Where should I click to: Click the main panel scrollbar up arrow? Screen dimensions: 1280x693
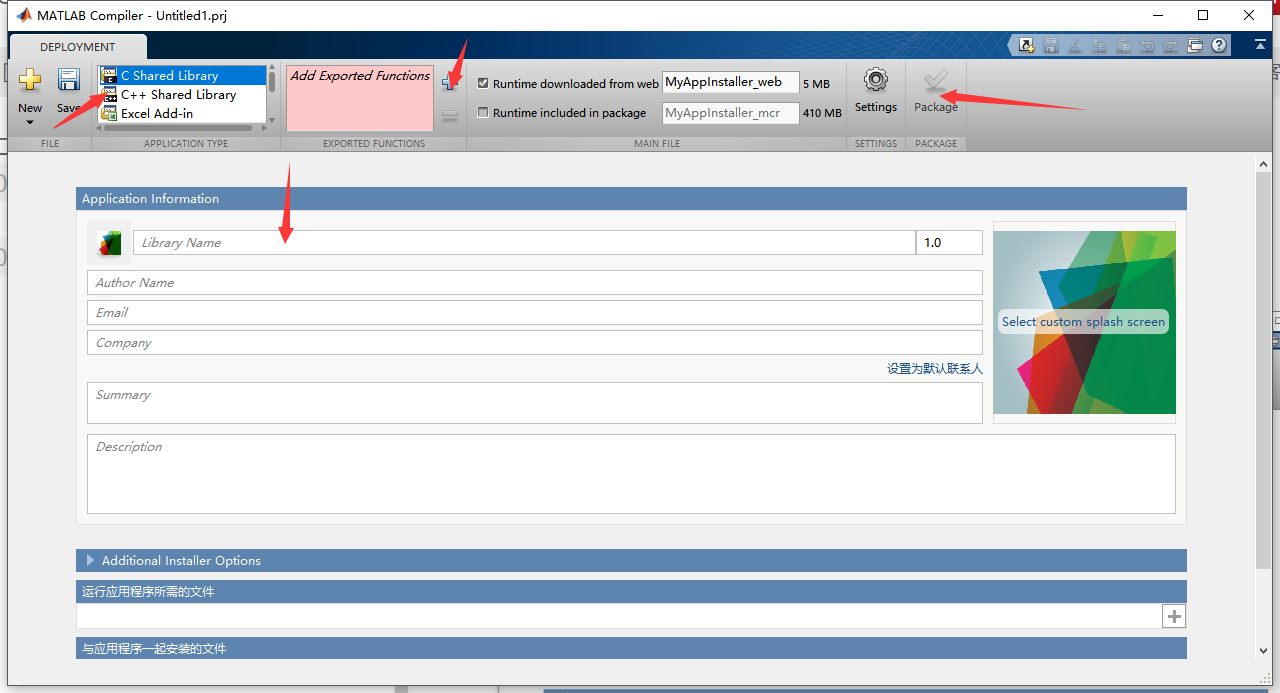coord(1264,165)
